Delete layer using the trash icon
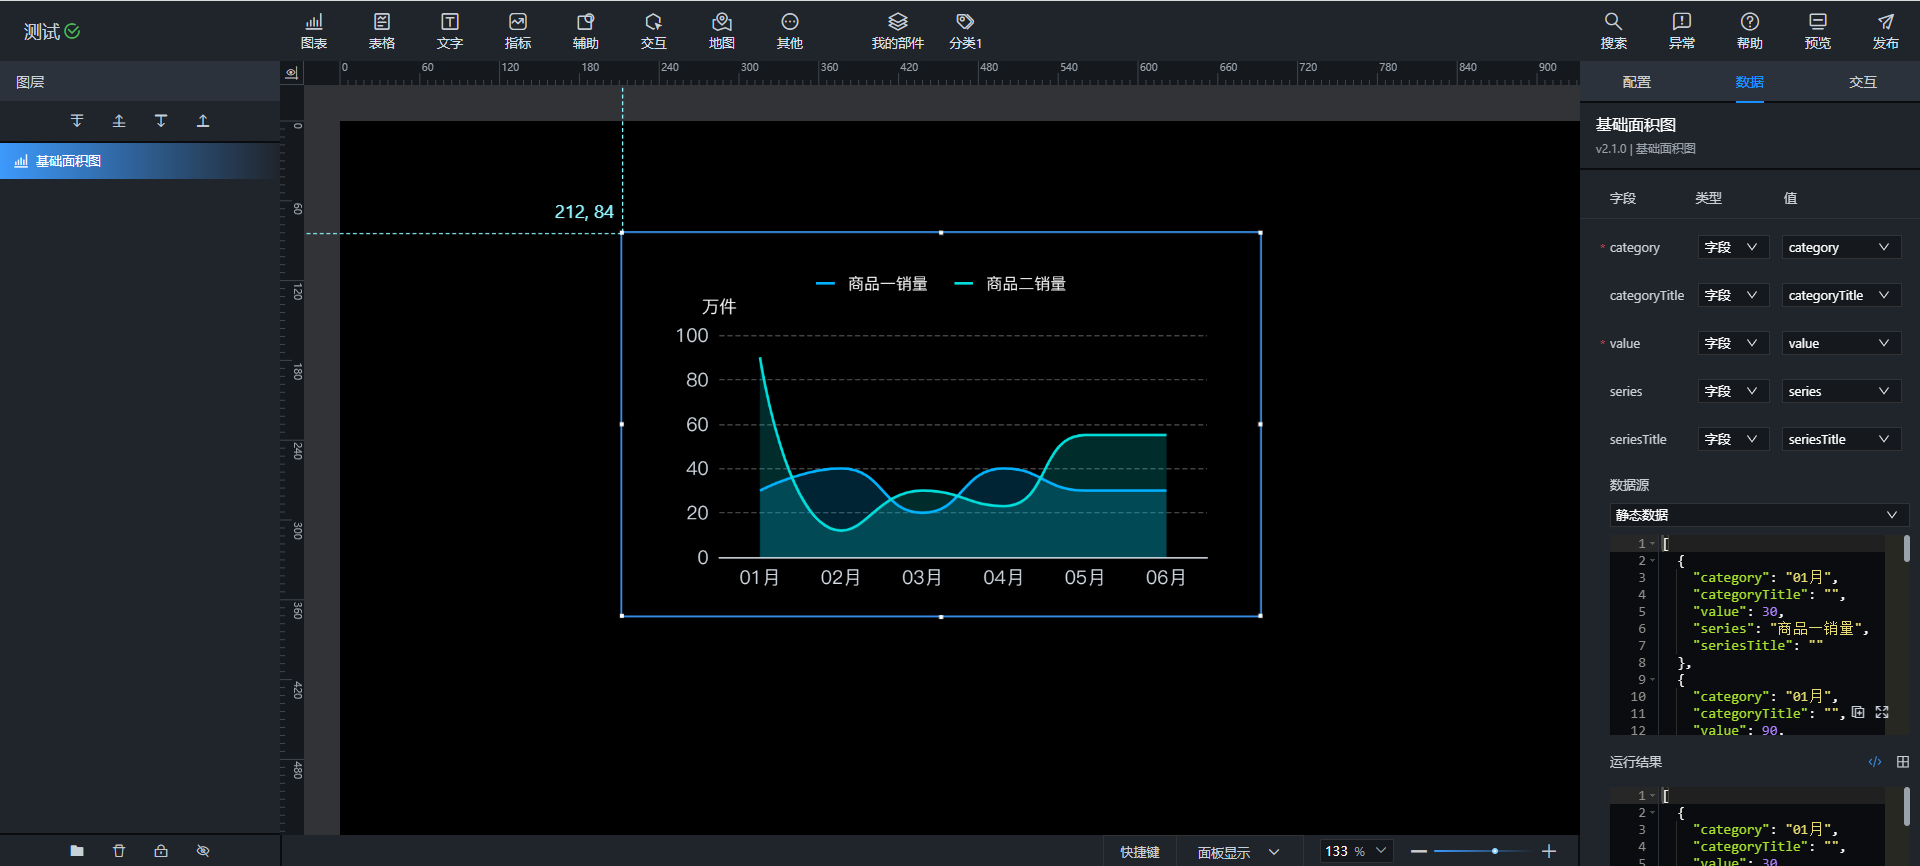1920x866 pixels. tap(119, 851)
